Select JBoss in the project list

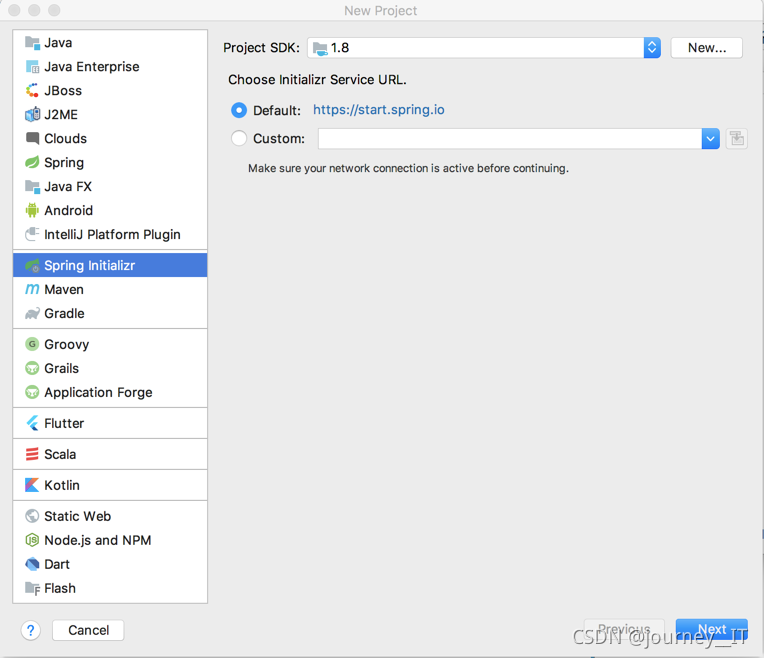coord(110,91)
